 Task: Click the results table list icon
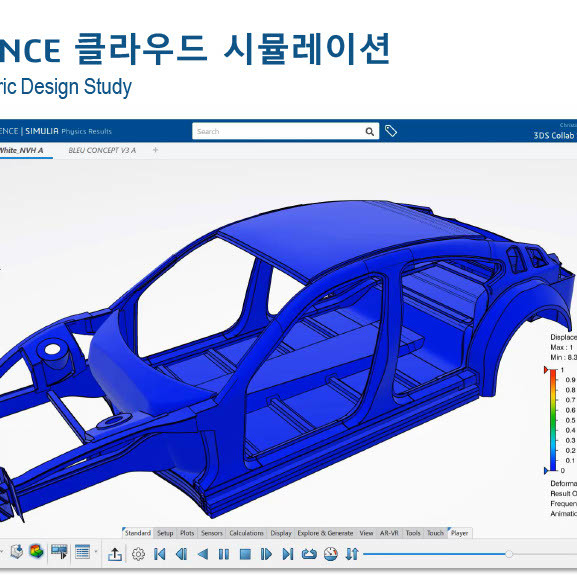point(82,552)
